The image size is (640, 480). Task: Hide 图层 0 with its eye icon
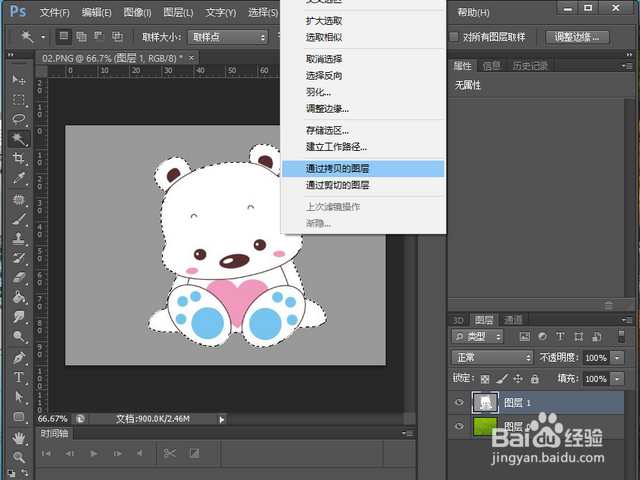click(459, 426)
